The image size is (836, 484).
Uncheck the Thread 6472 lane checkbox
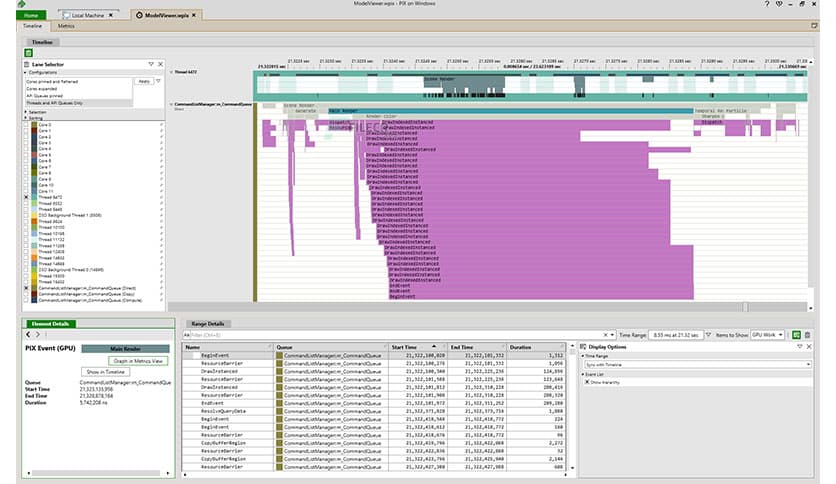click(x=27, y=198)
